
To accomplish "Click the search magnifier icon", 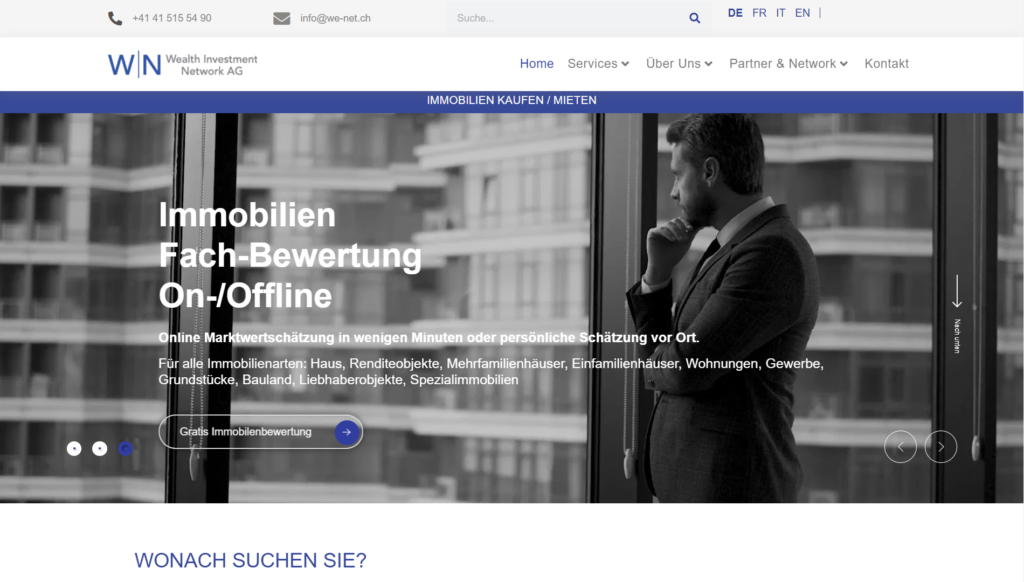I will [x=695, y=18].
